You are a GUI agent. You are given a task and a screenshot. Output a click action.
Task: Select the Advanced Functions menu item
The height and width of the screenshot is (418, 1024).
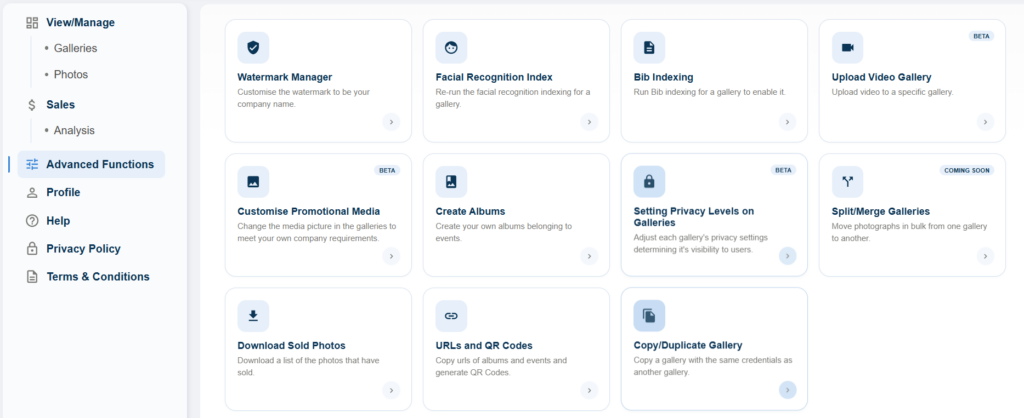[91, 165]
